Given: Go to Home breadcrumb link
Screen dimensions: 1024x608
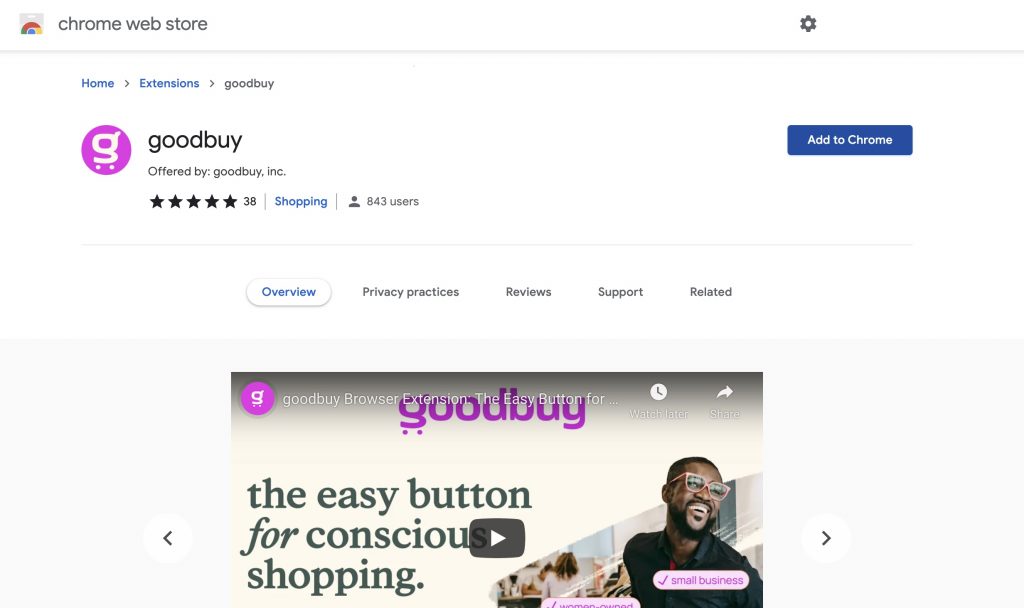Looking at the screenshot, I should coord(97,84).
